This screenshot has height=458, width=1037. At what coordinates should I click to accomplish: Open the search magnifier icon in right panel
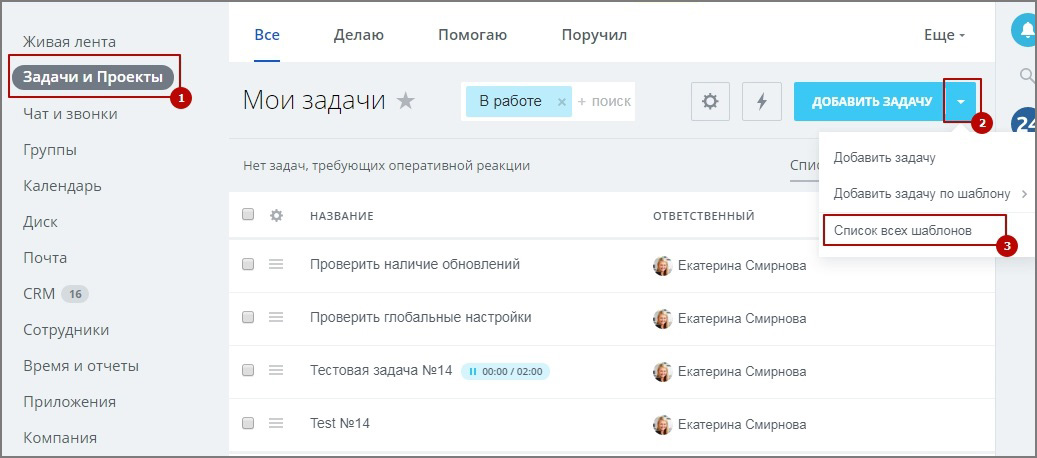[1026, 75]
